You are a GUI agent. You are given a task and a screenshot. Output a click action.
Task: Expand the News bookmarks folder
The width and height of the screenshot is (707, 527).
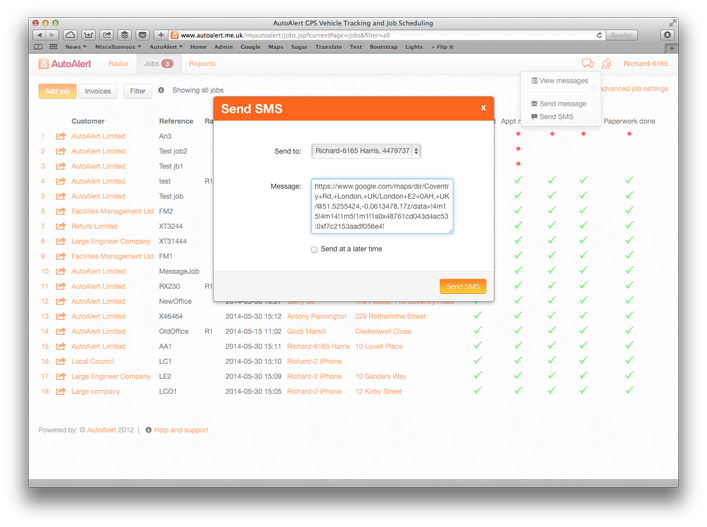[76, 47]
